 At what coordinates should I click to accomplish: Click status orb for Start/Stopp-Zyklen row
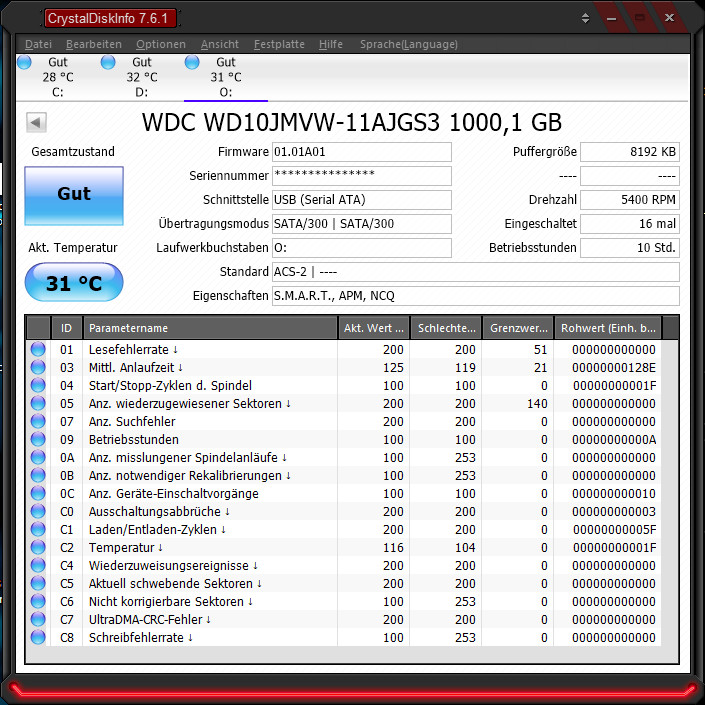38,385
